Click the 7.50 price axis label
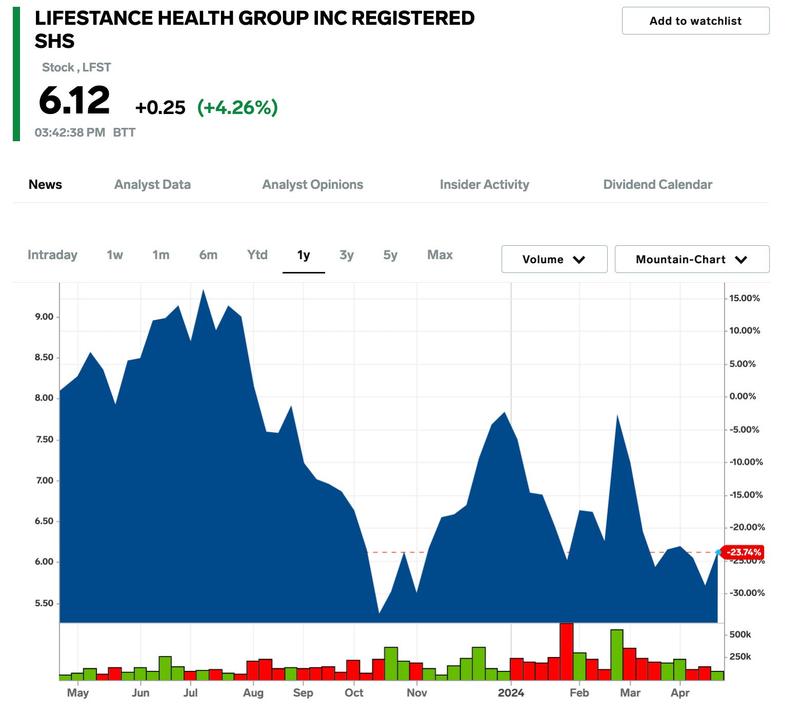The width and height of the screenshot is (800, 708). pos(44,439)
